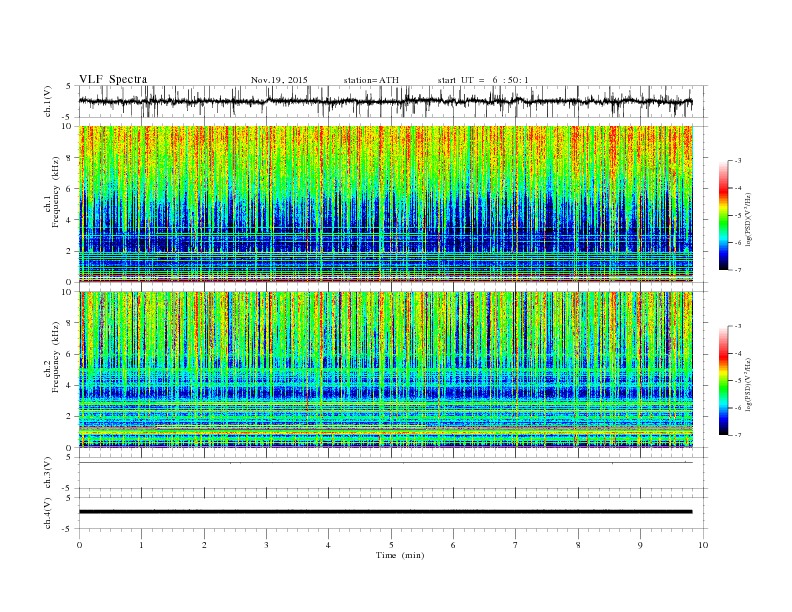
Task: Click the ch.1(V) waveform axis label
Action: pyautogui.click(x=48, y=101)
